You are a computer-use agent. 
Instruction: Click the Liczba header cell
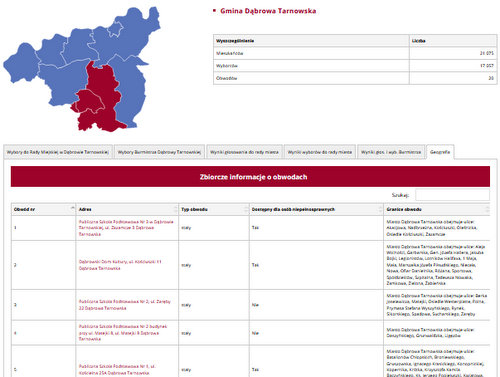[453, 41]
